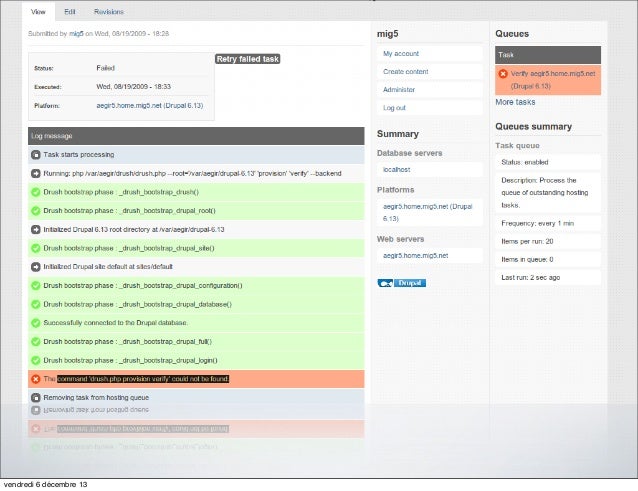Open aegir5.home.mig5.net web server link
The image size is (638, 491).
coord(415,255)
